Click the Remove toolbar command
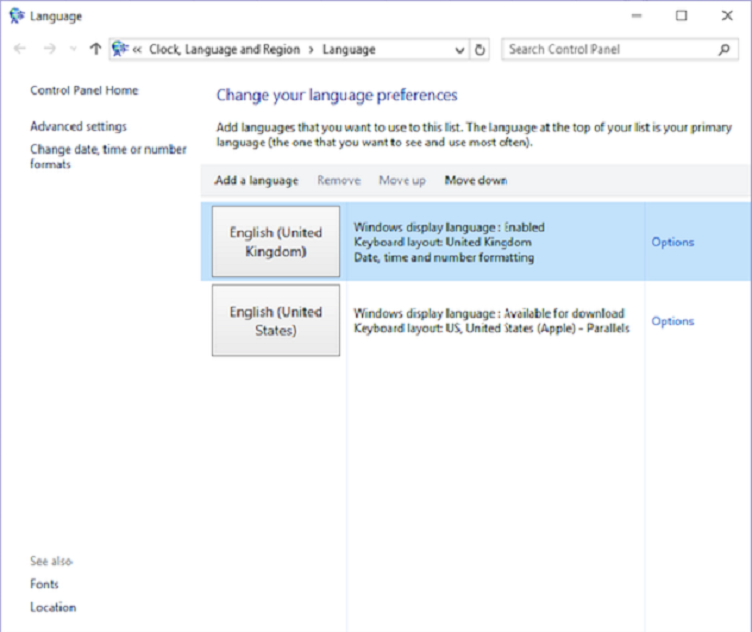The image size is (752, 632). (339, 180)
